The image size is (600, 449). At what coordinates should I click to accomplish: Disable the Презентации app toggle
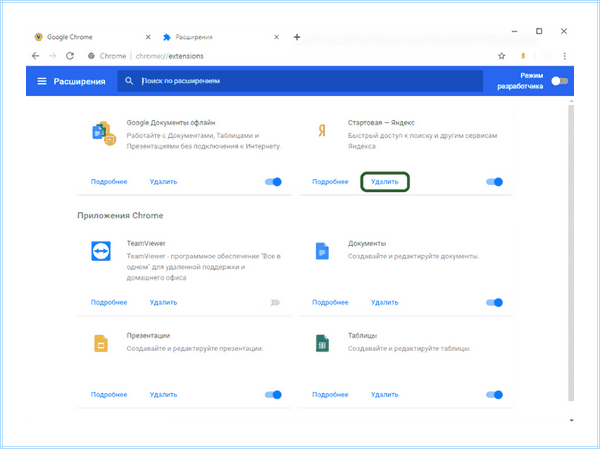point(273,395)
